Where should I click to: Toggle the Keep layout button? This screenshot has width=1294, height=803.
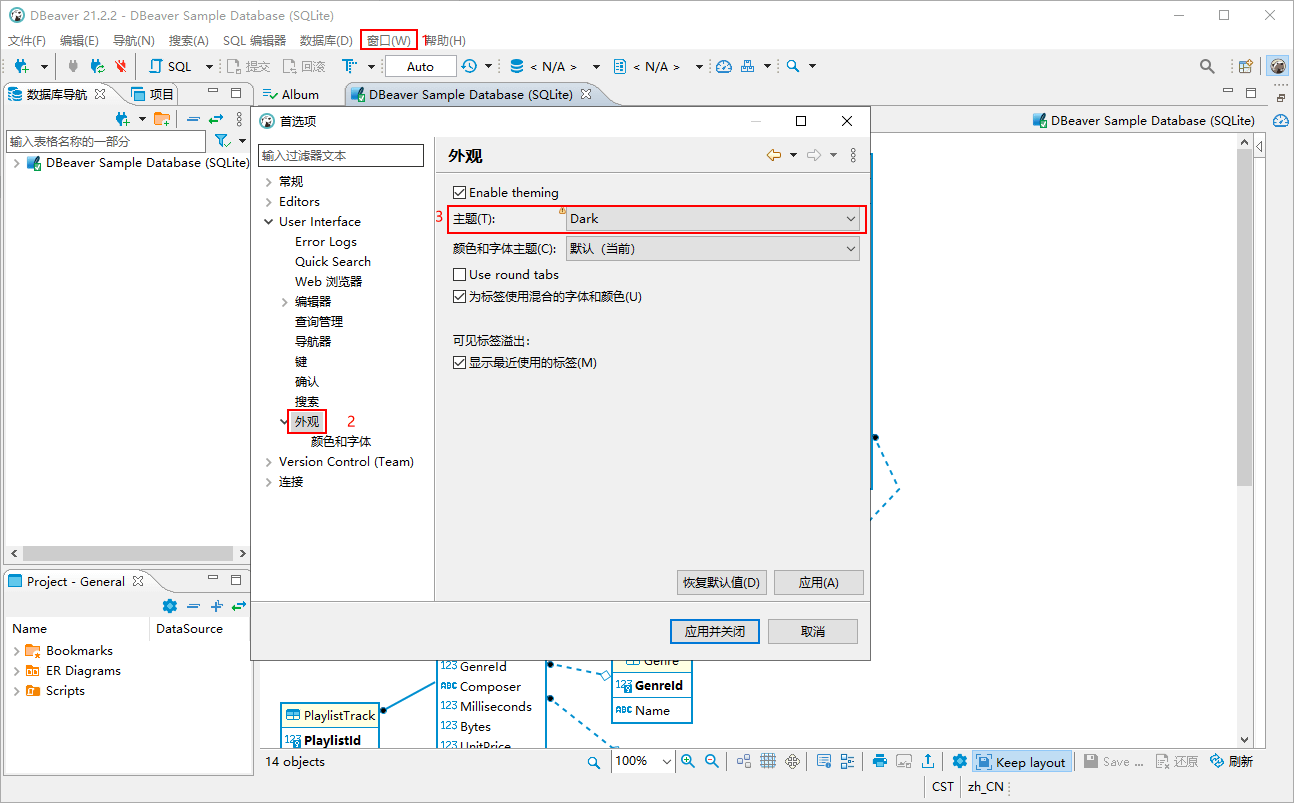point(1021,762)
